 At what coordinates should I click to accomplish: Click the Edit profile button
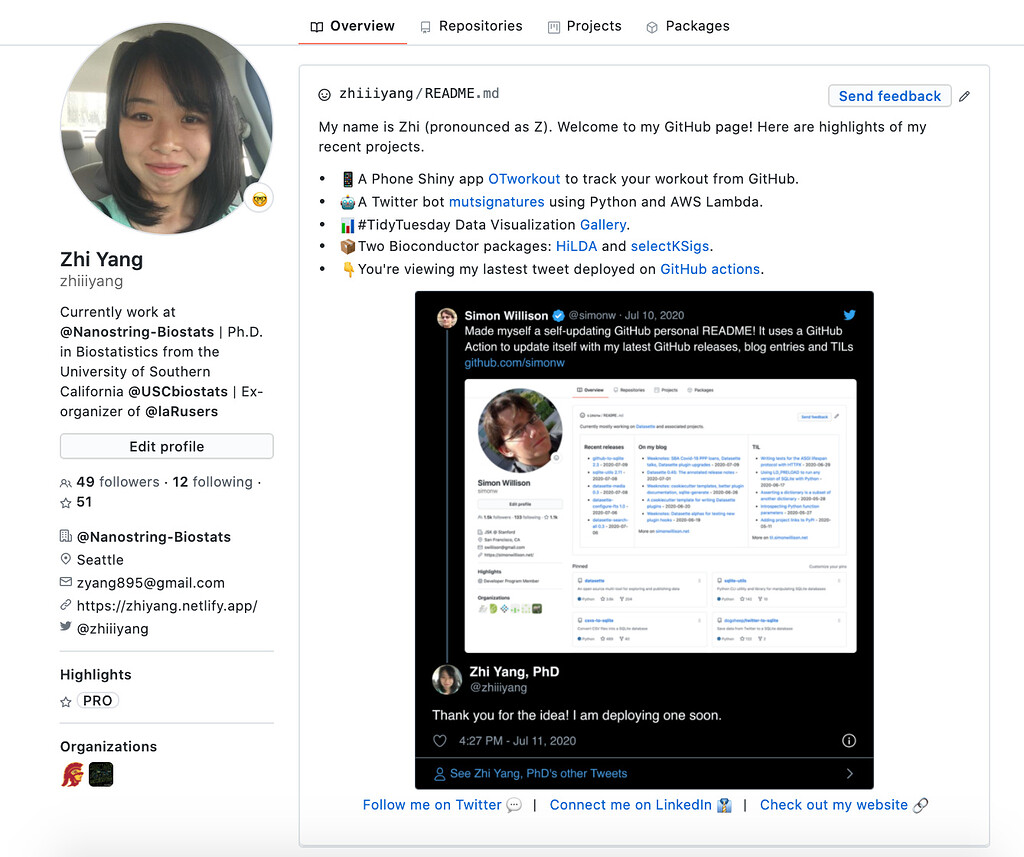(167, 447)
